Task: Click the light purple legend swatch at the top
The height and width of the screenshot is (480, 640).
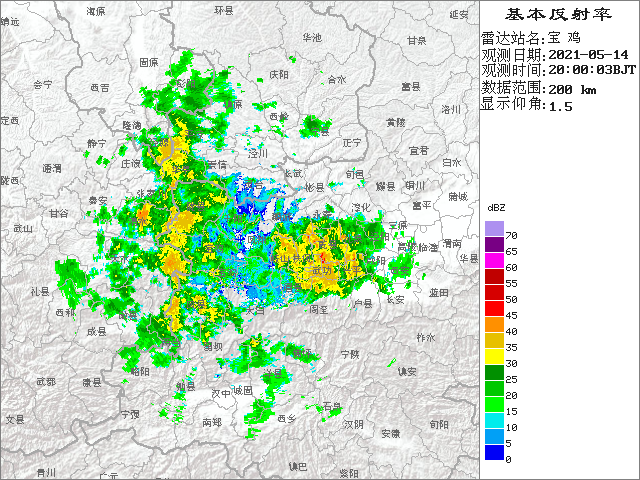Action: coord(494,229)
